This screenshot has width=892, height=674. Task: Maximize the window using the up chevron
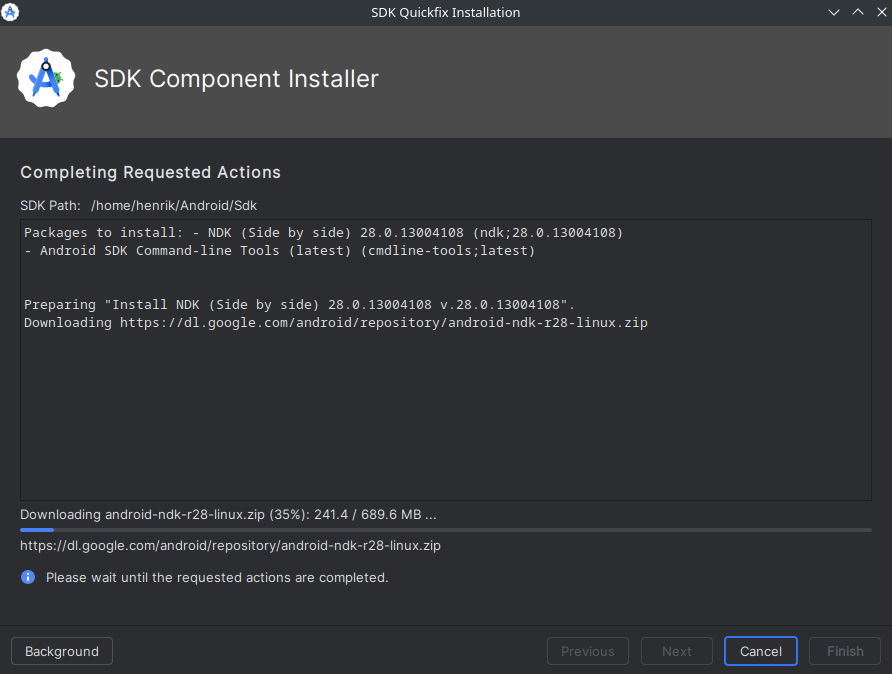coord(858,12)
